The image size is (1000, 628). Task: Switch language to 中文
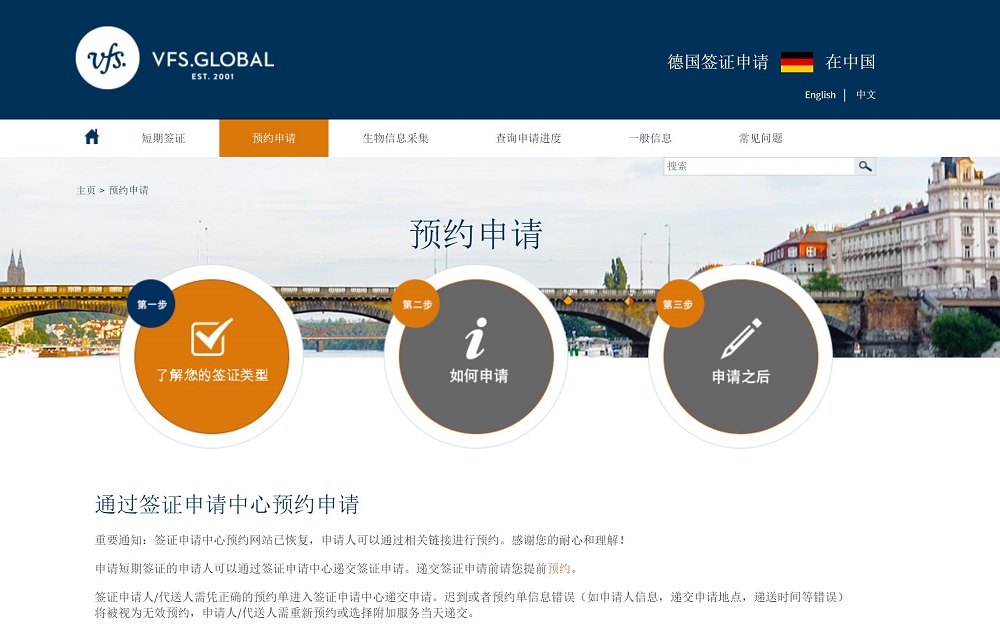(865, 94)
